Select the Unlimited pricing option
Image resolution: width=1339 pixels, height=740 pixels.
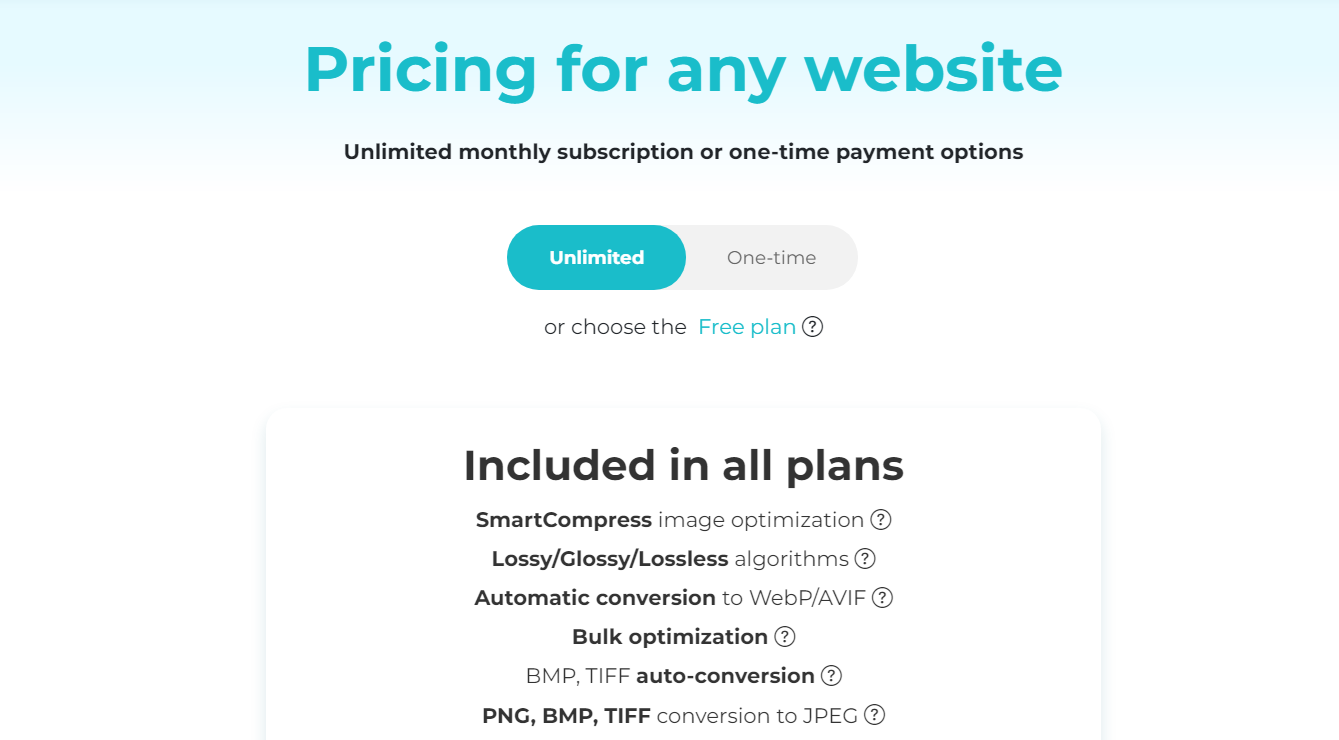coord(596,258)
